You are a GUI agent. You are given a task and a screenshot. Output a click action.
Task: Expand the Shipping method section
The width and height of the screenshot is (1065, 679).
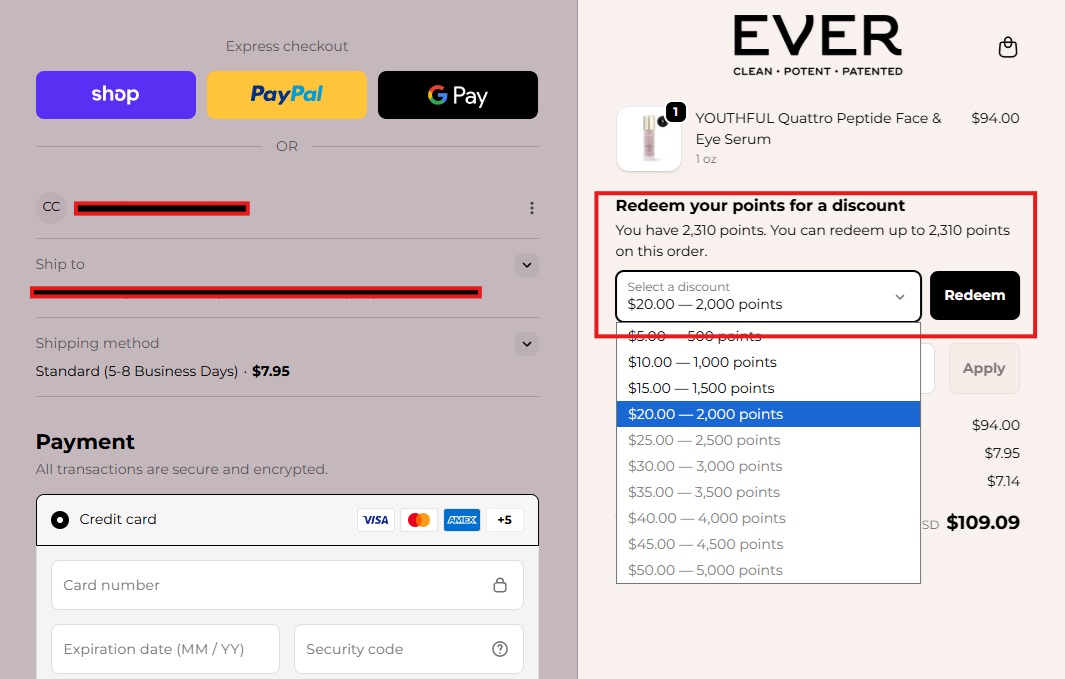click(x=527, y=344)
